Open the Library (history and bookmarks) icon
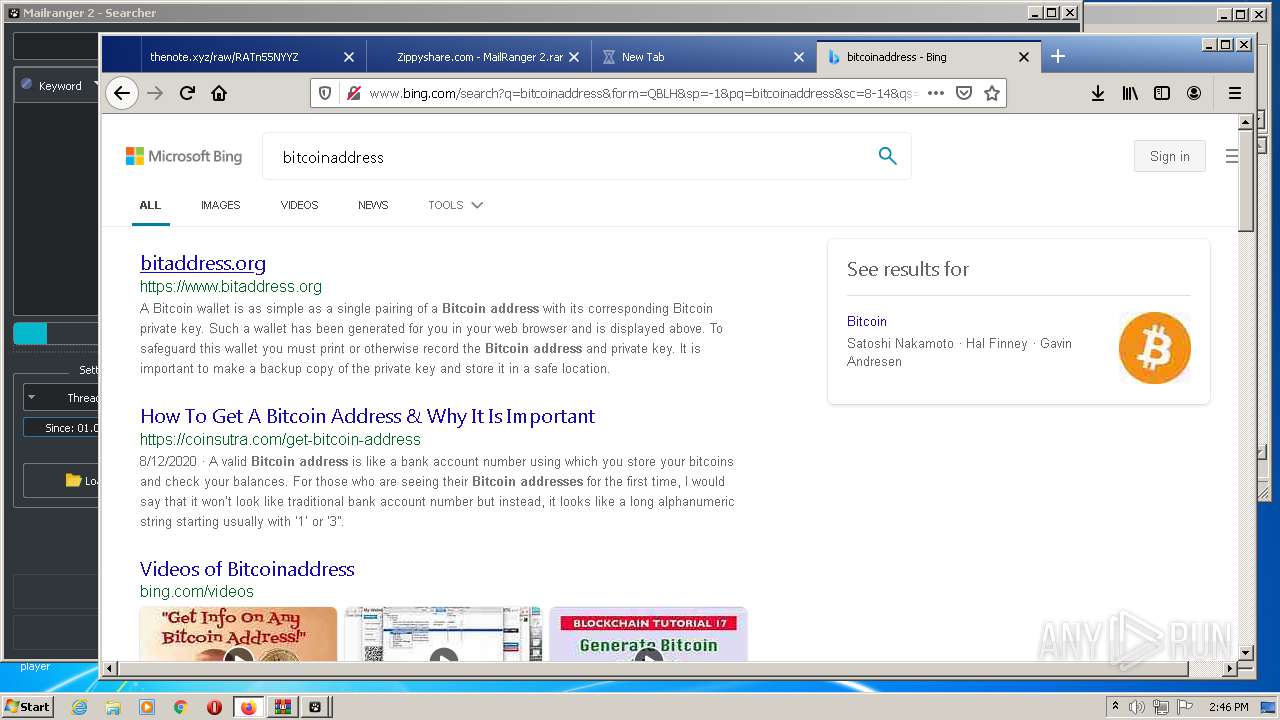 pos(1130,93)
